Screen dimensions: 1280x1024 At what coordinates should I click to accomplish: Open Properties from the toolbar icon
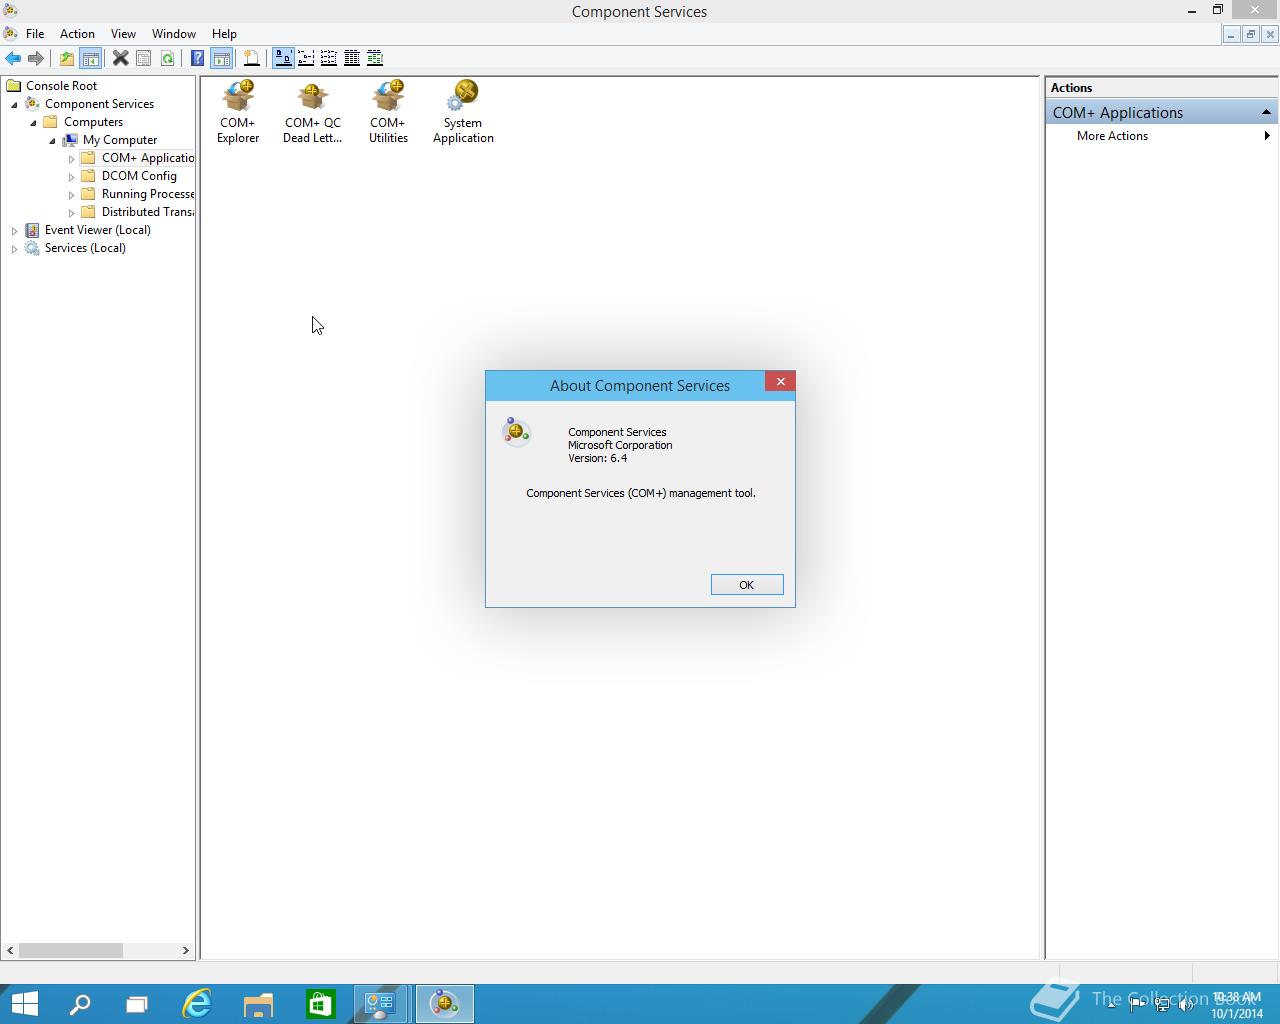(x=144, y=58)
